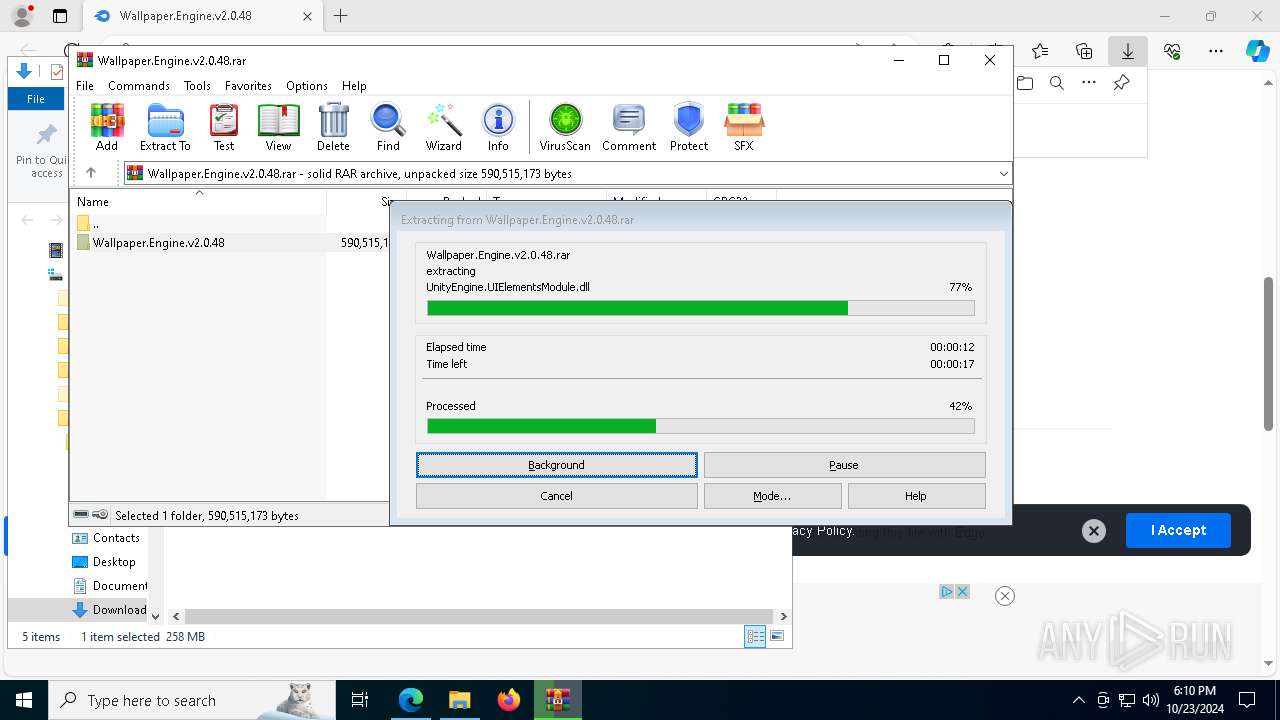Open Task View on the taskbar
The image size is (1280, 720).
360,700
